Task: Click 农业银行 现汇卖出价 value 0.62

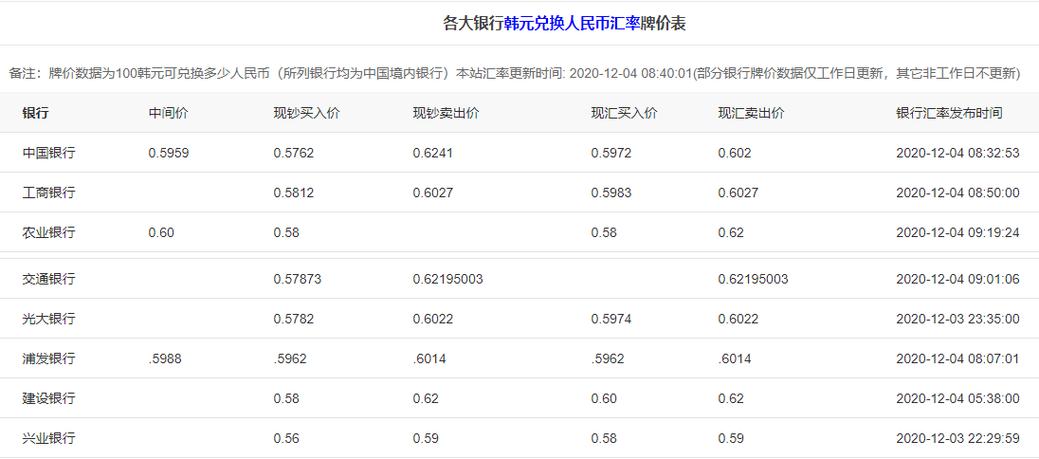Action: pos(731,232)
